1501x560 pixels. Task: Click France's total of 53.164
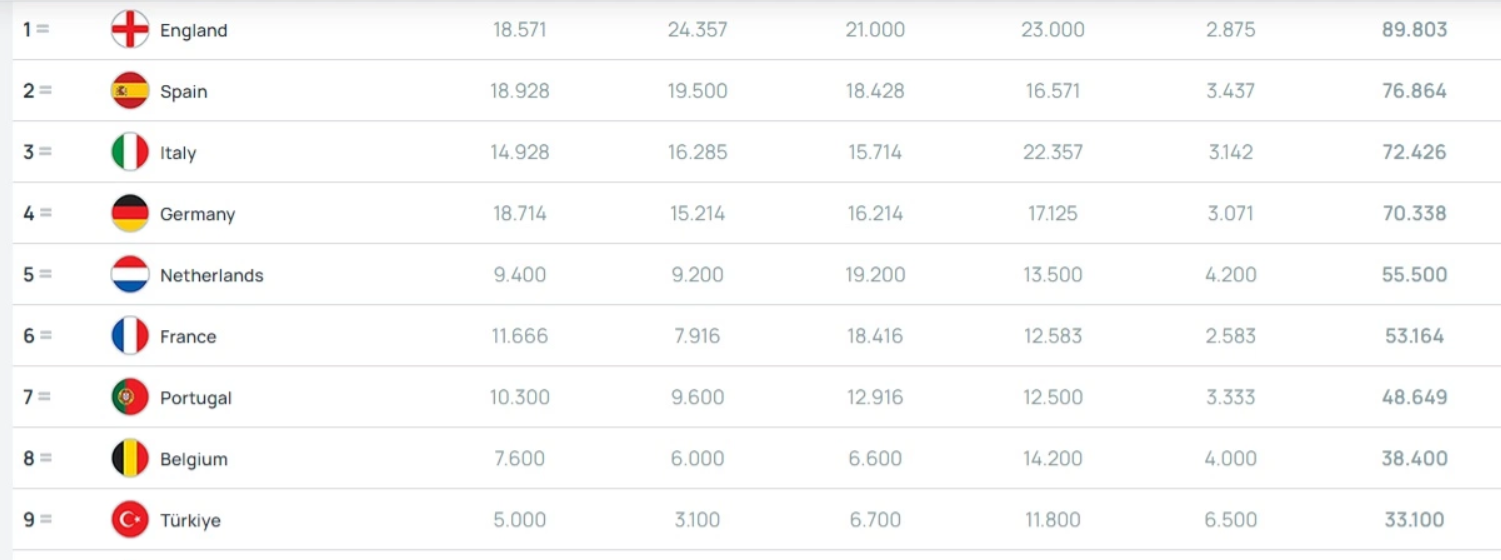click(x=1414, y=336)
